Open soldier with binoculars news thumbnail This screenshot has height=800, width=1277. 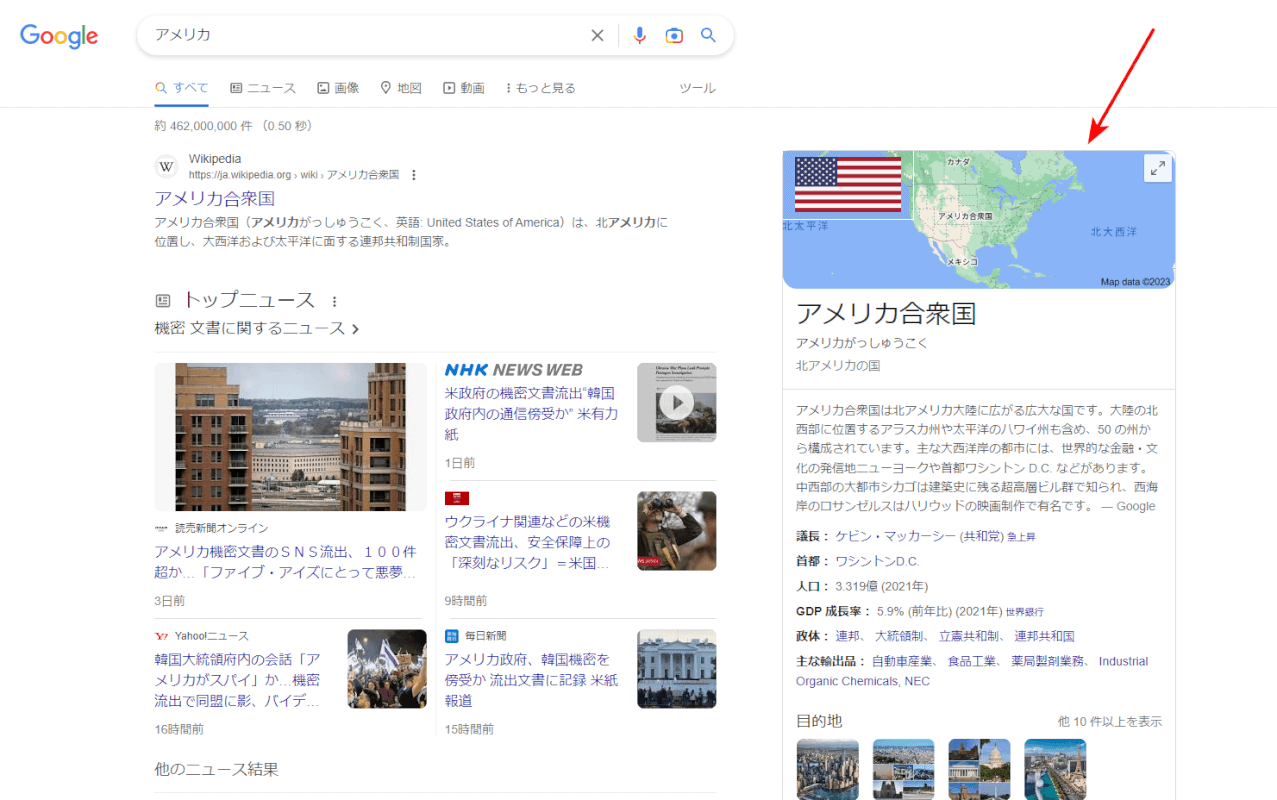coord(677,531)
